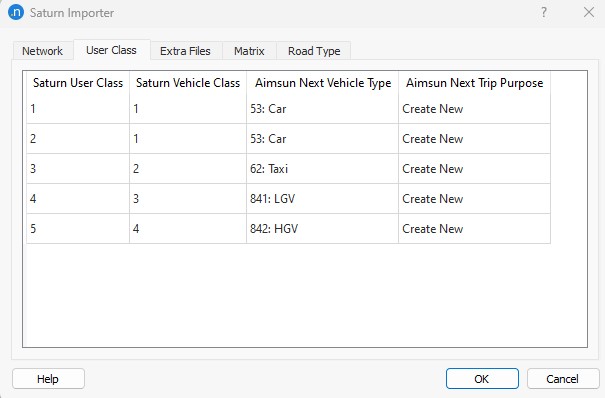605x398 pixels.
Task: Click the Help button
Action: pyautogui.click(x=48, y=379)
